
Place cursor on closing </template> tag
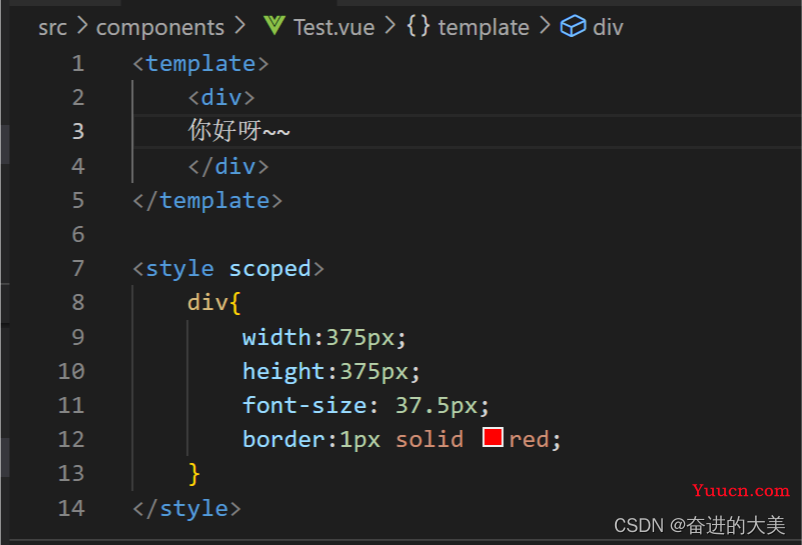(x=208, y=200)
